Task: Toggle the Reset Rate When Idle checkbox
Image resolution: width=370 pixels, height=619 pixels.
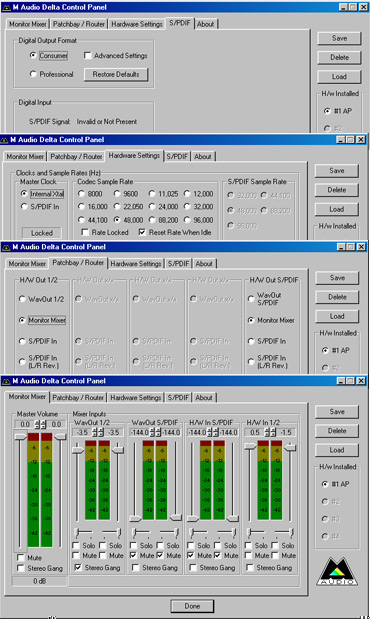Action: [142, 232]
